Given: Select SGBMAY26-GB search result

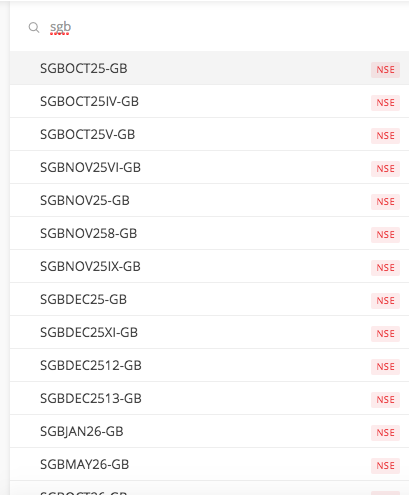Looking at the screenshot, I should coord(209,464).
